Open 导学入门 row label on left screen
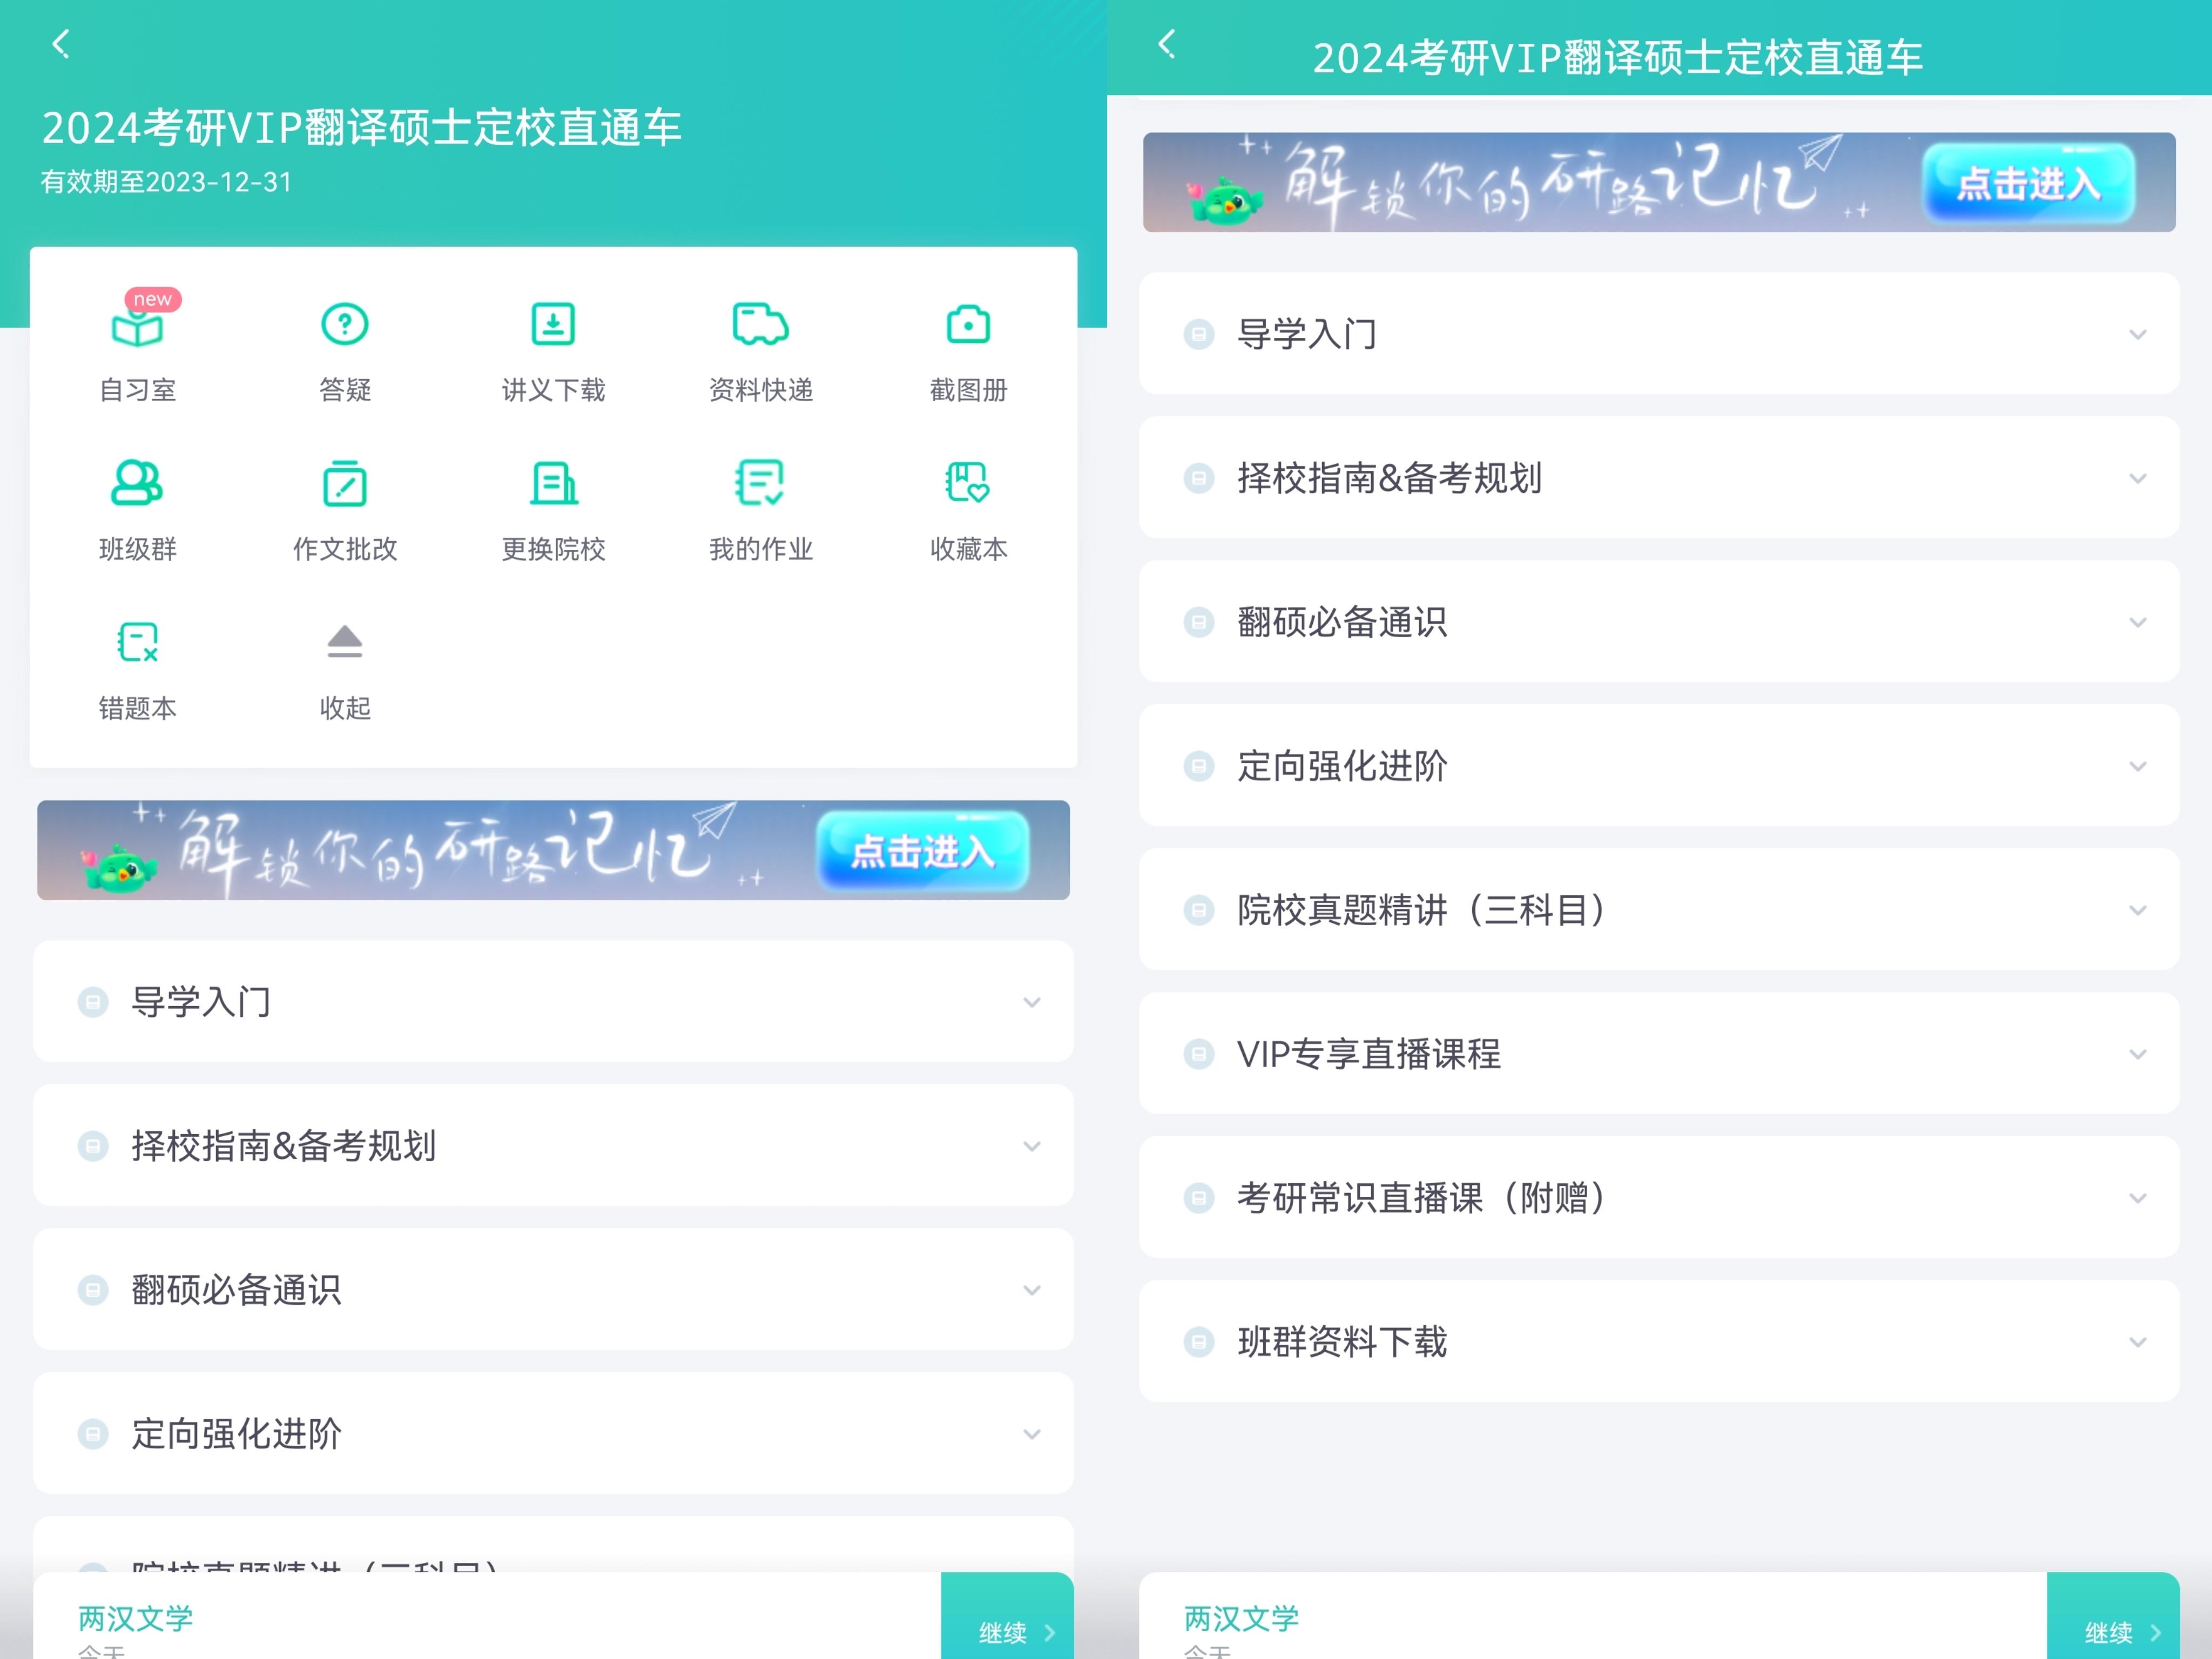The width and height of the screenshot is (2212, 1659). 201,1002
